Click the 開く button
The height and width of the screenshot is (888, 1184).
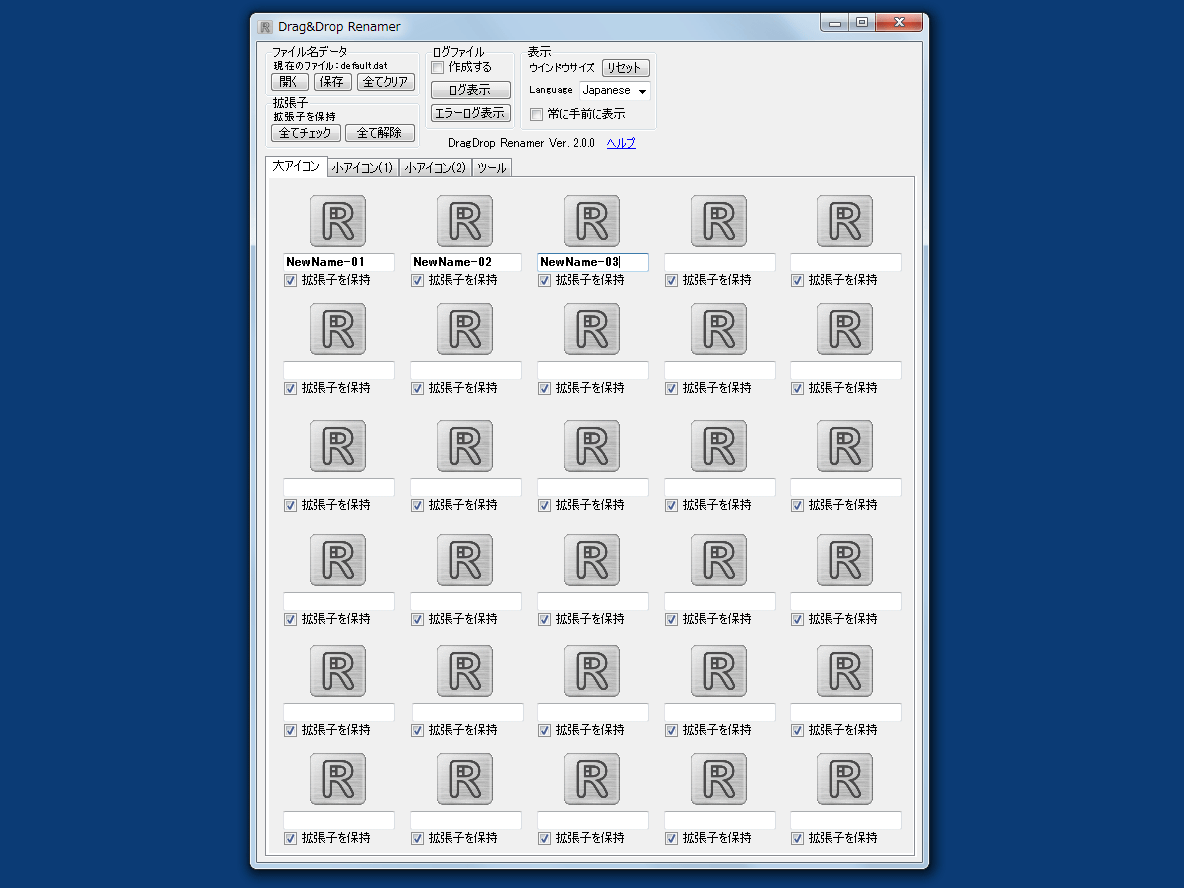click(289, 82)
